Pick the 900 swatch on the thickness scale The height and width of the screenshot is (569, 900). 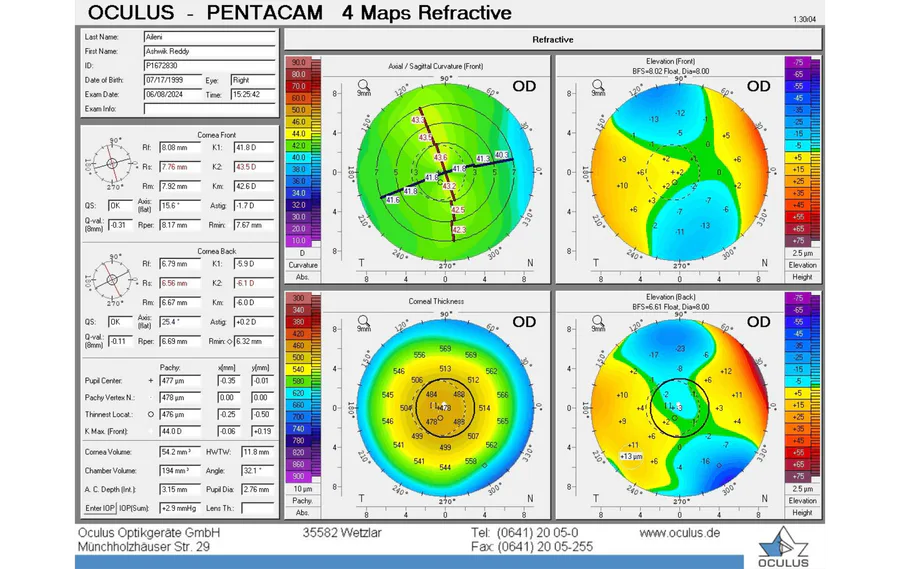pos(298,476)
